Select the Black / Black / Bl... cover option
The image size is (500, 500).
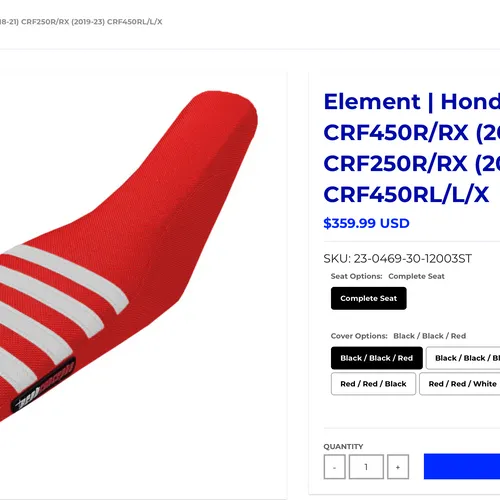click(x=463, y=358)
